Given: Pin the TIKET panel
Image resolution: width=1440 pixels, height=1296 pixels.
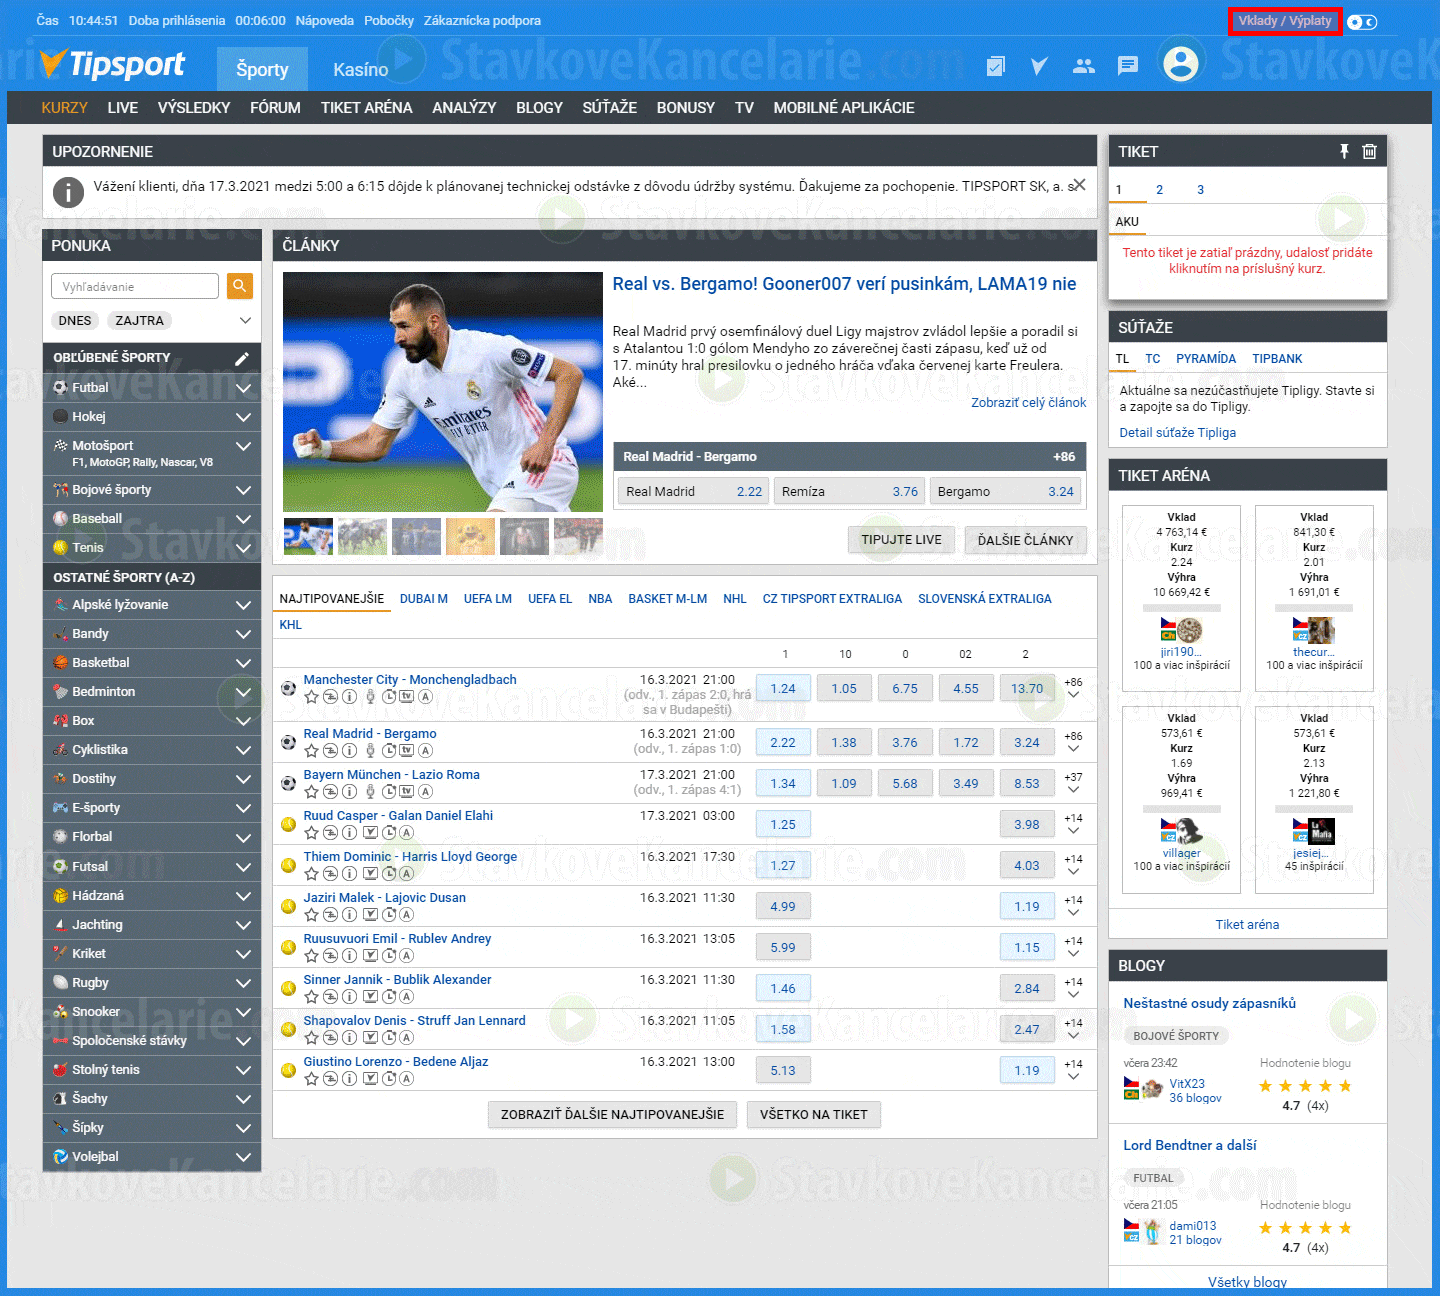Looking at the screenshot, I should tap(1344, 151).
